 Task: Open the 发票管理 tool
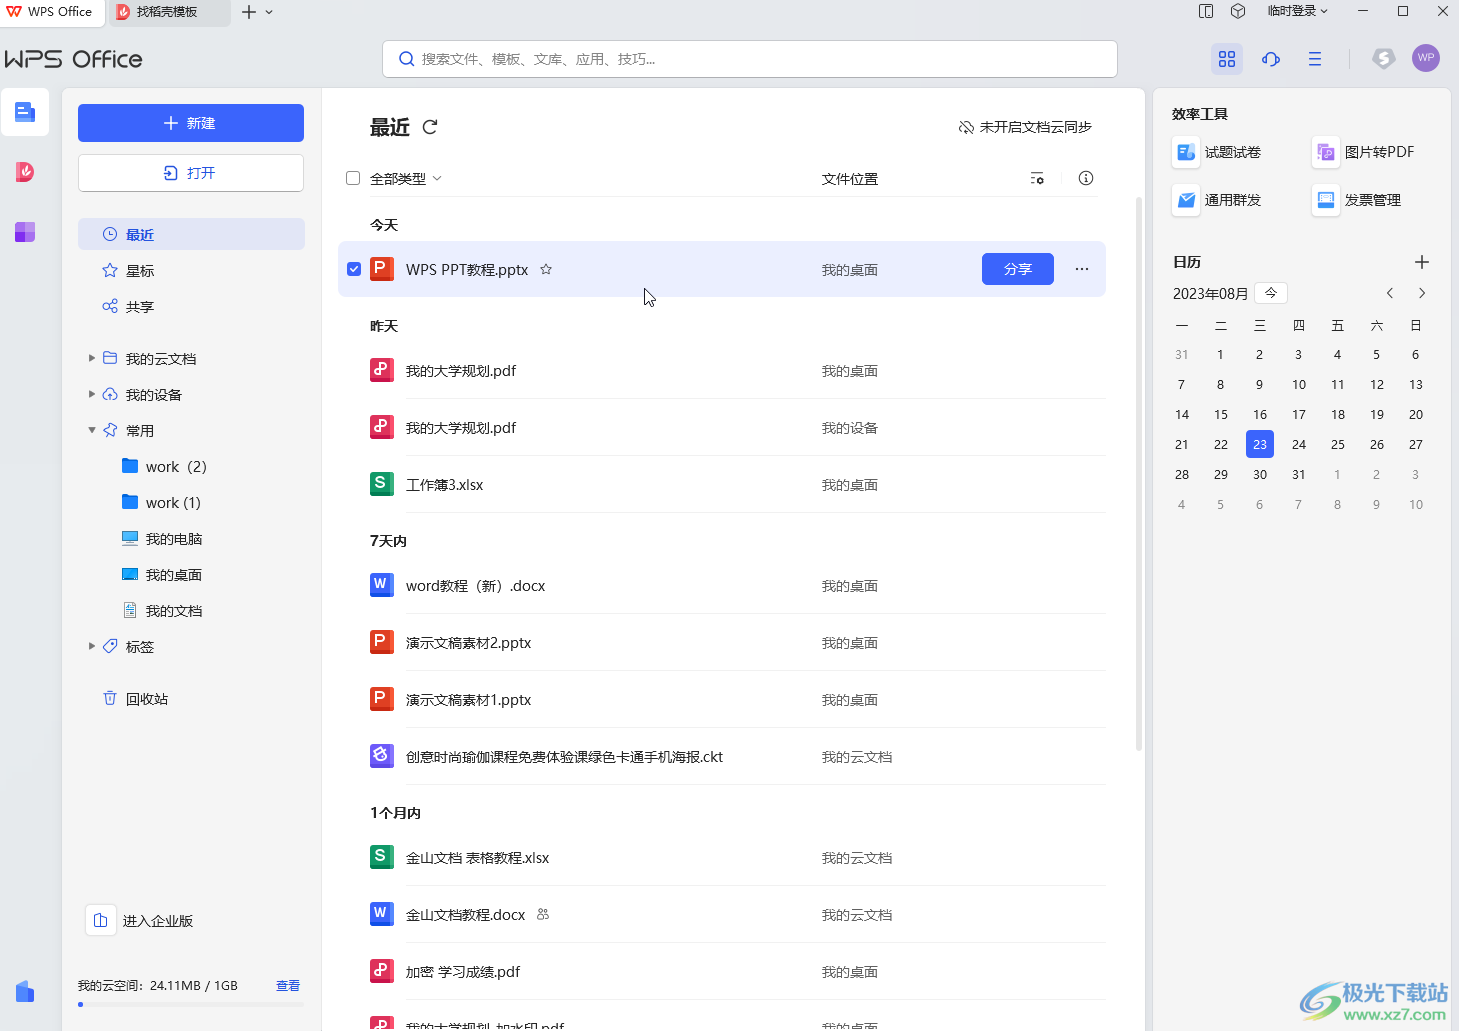[1357, 200]
